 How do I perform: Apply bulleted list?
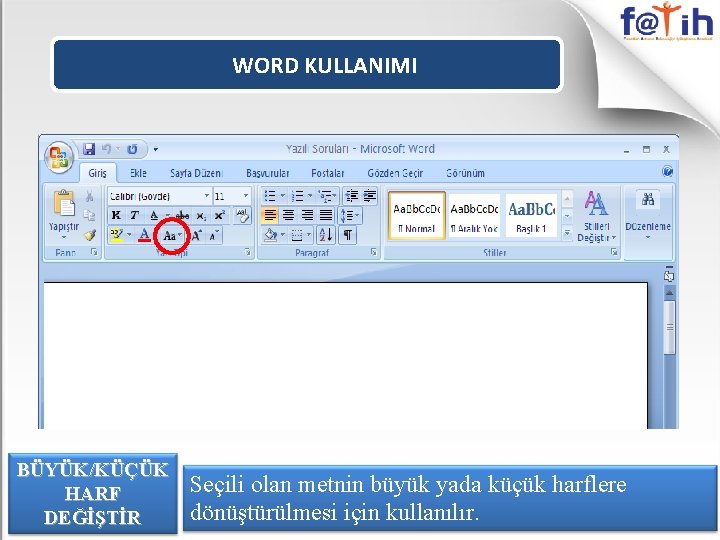[270, 196]
